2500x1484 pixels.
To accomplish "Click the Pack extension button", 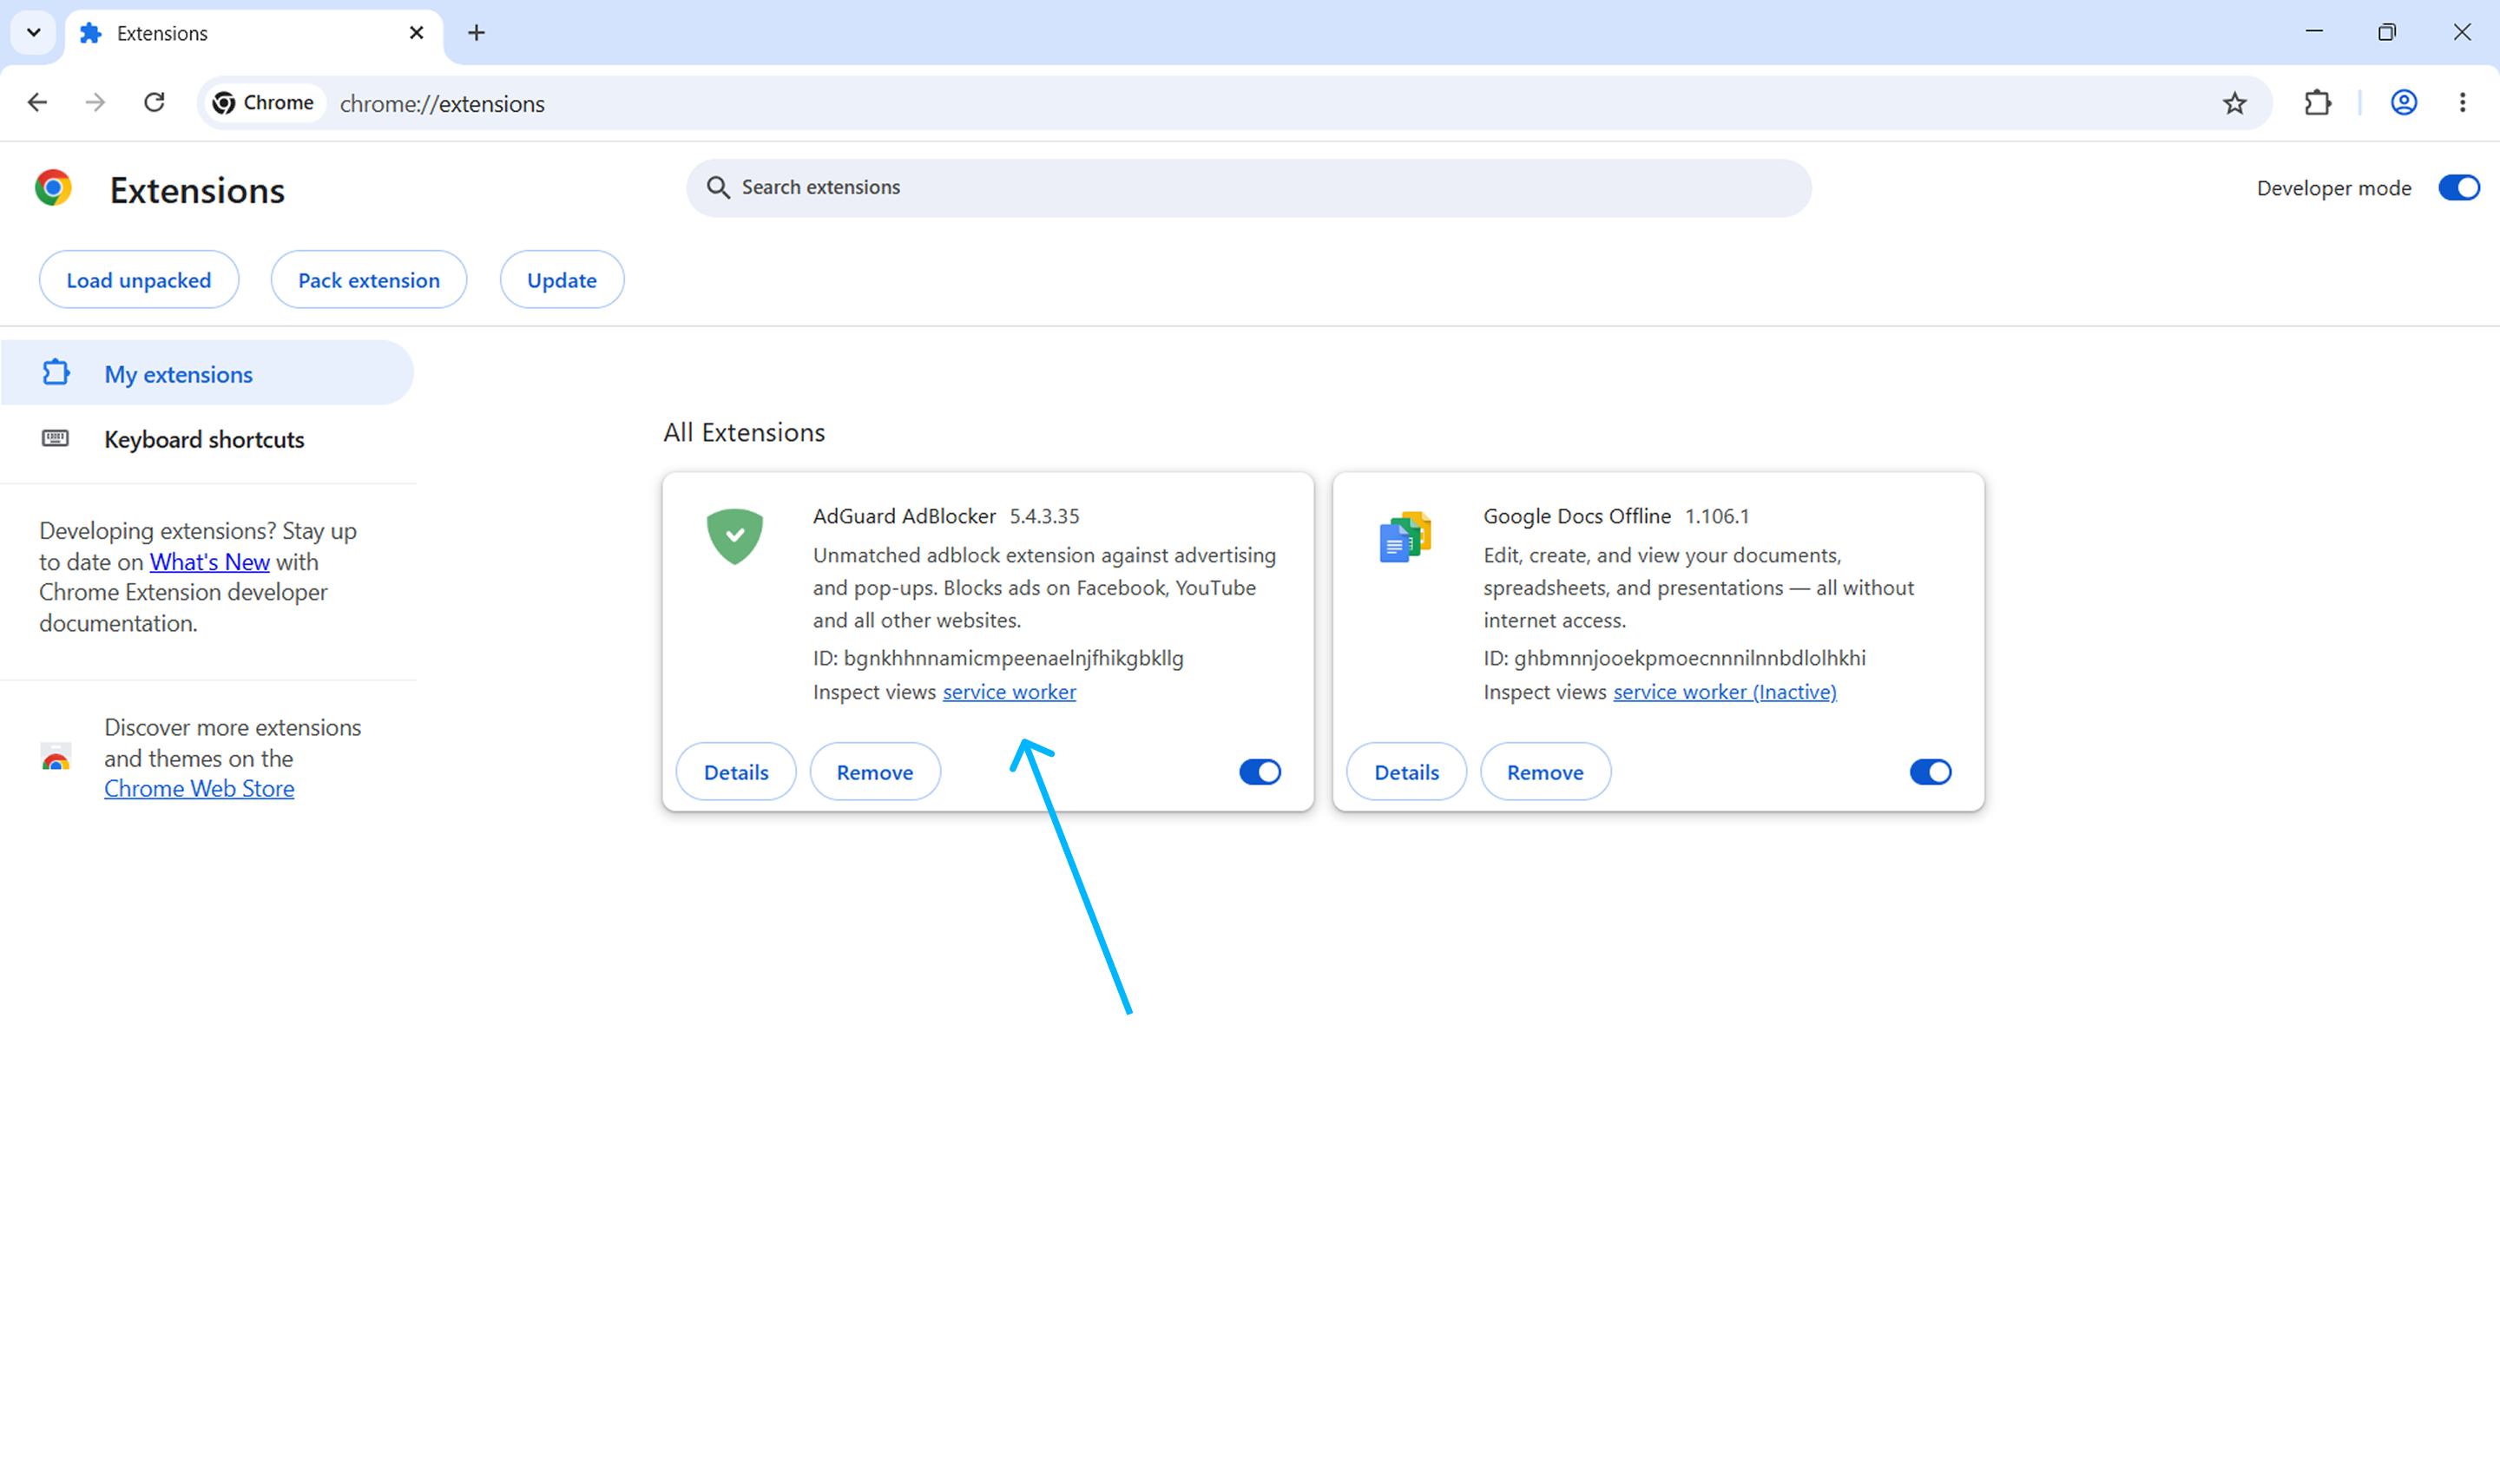I will [x=369, y=280].
